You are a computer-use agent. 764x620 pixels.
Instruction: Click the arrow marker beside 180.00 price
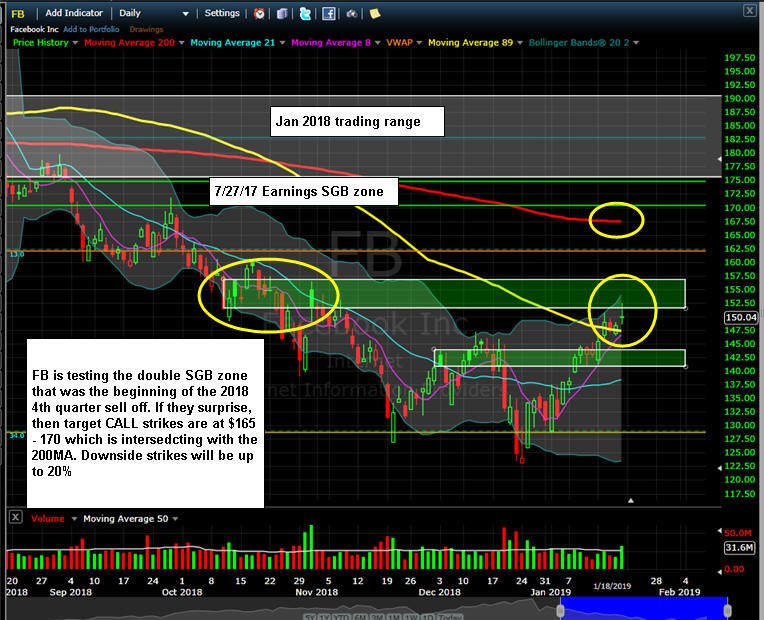coord(719,159)
